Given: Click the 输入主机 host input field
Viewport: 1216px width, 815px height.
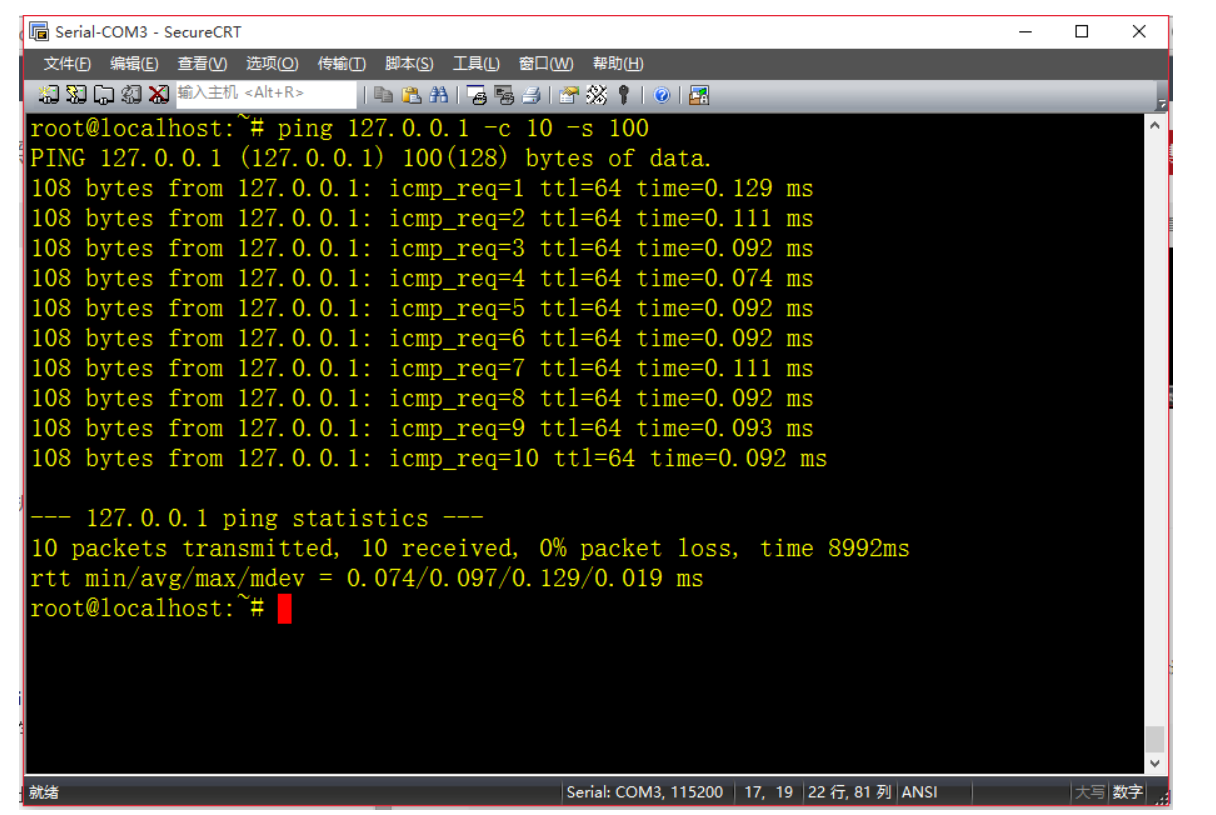Looking at the screenshot, I should [265, 94].
